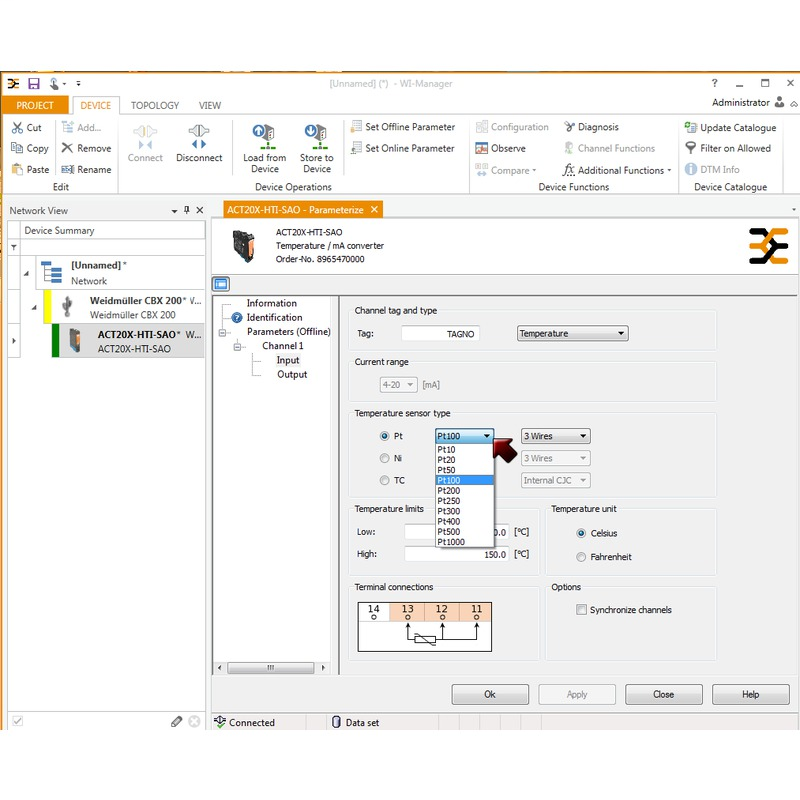Select Weidmüller CBX 200 device row
The image size is (800, 800).
click(124, 307)
